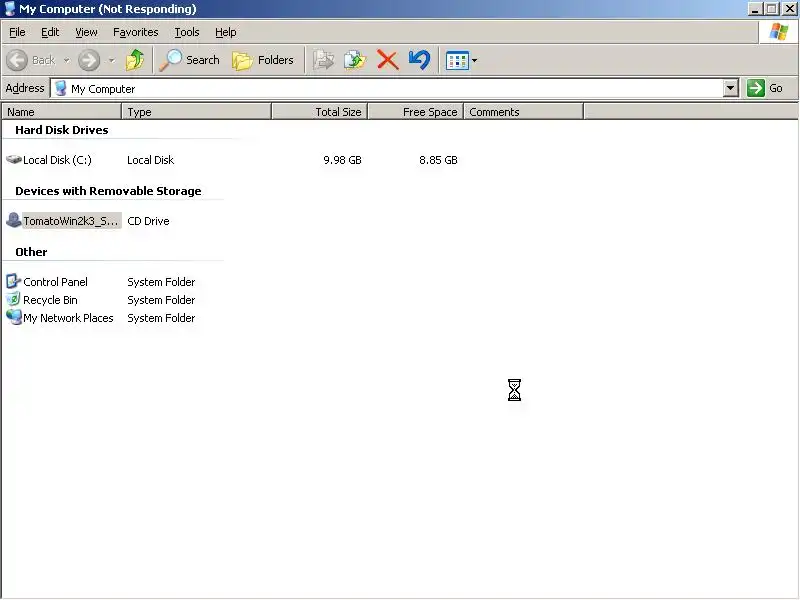The width and height of the screenshot is (800, 600).
Task: Select the My Network Places icon
Action: tap(14, 317)
